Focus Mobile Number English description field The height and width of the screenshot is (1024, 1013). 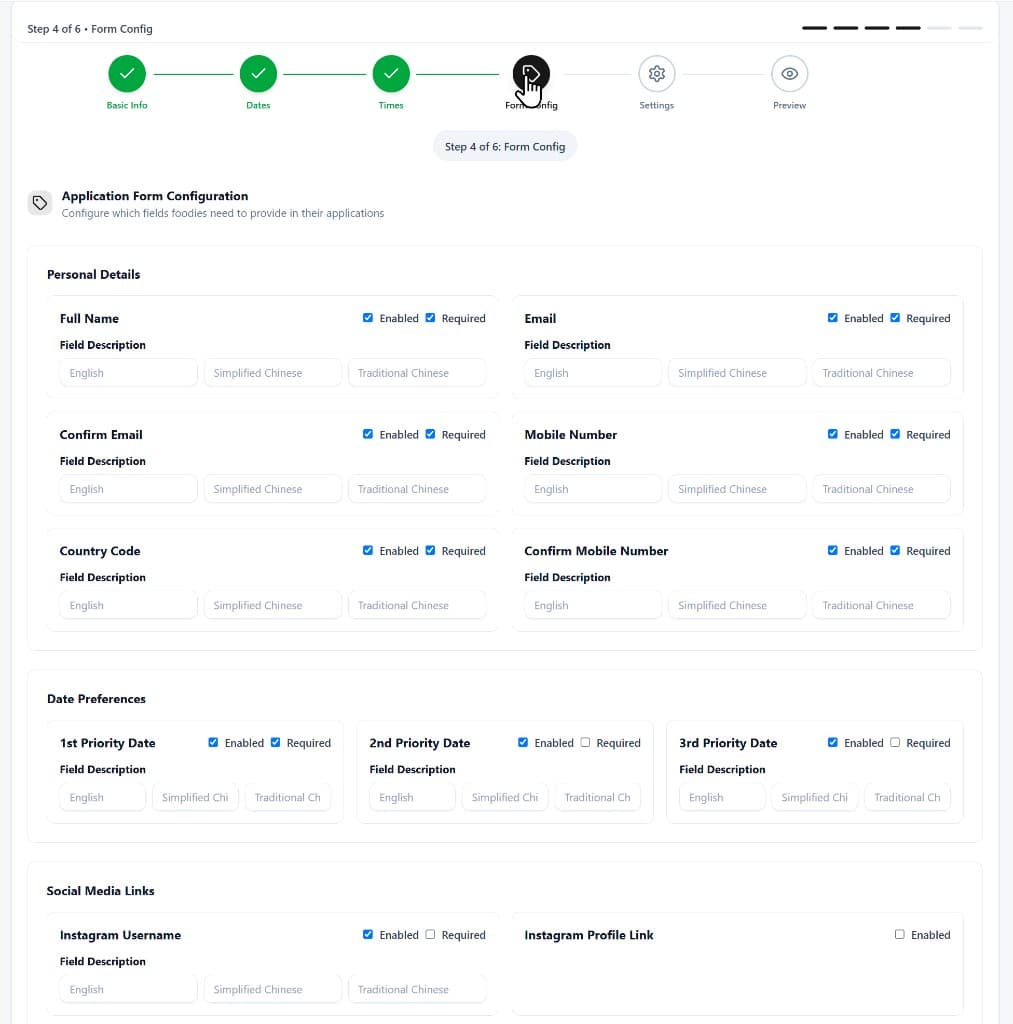[x=593, y=489]
